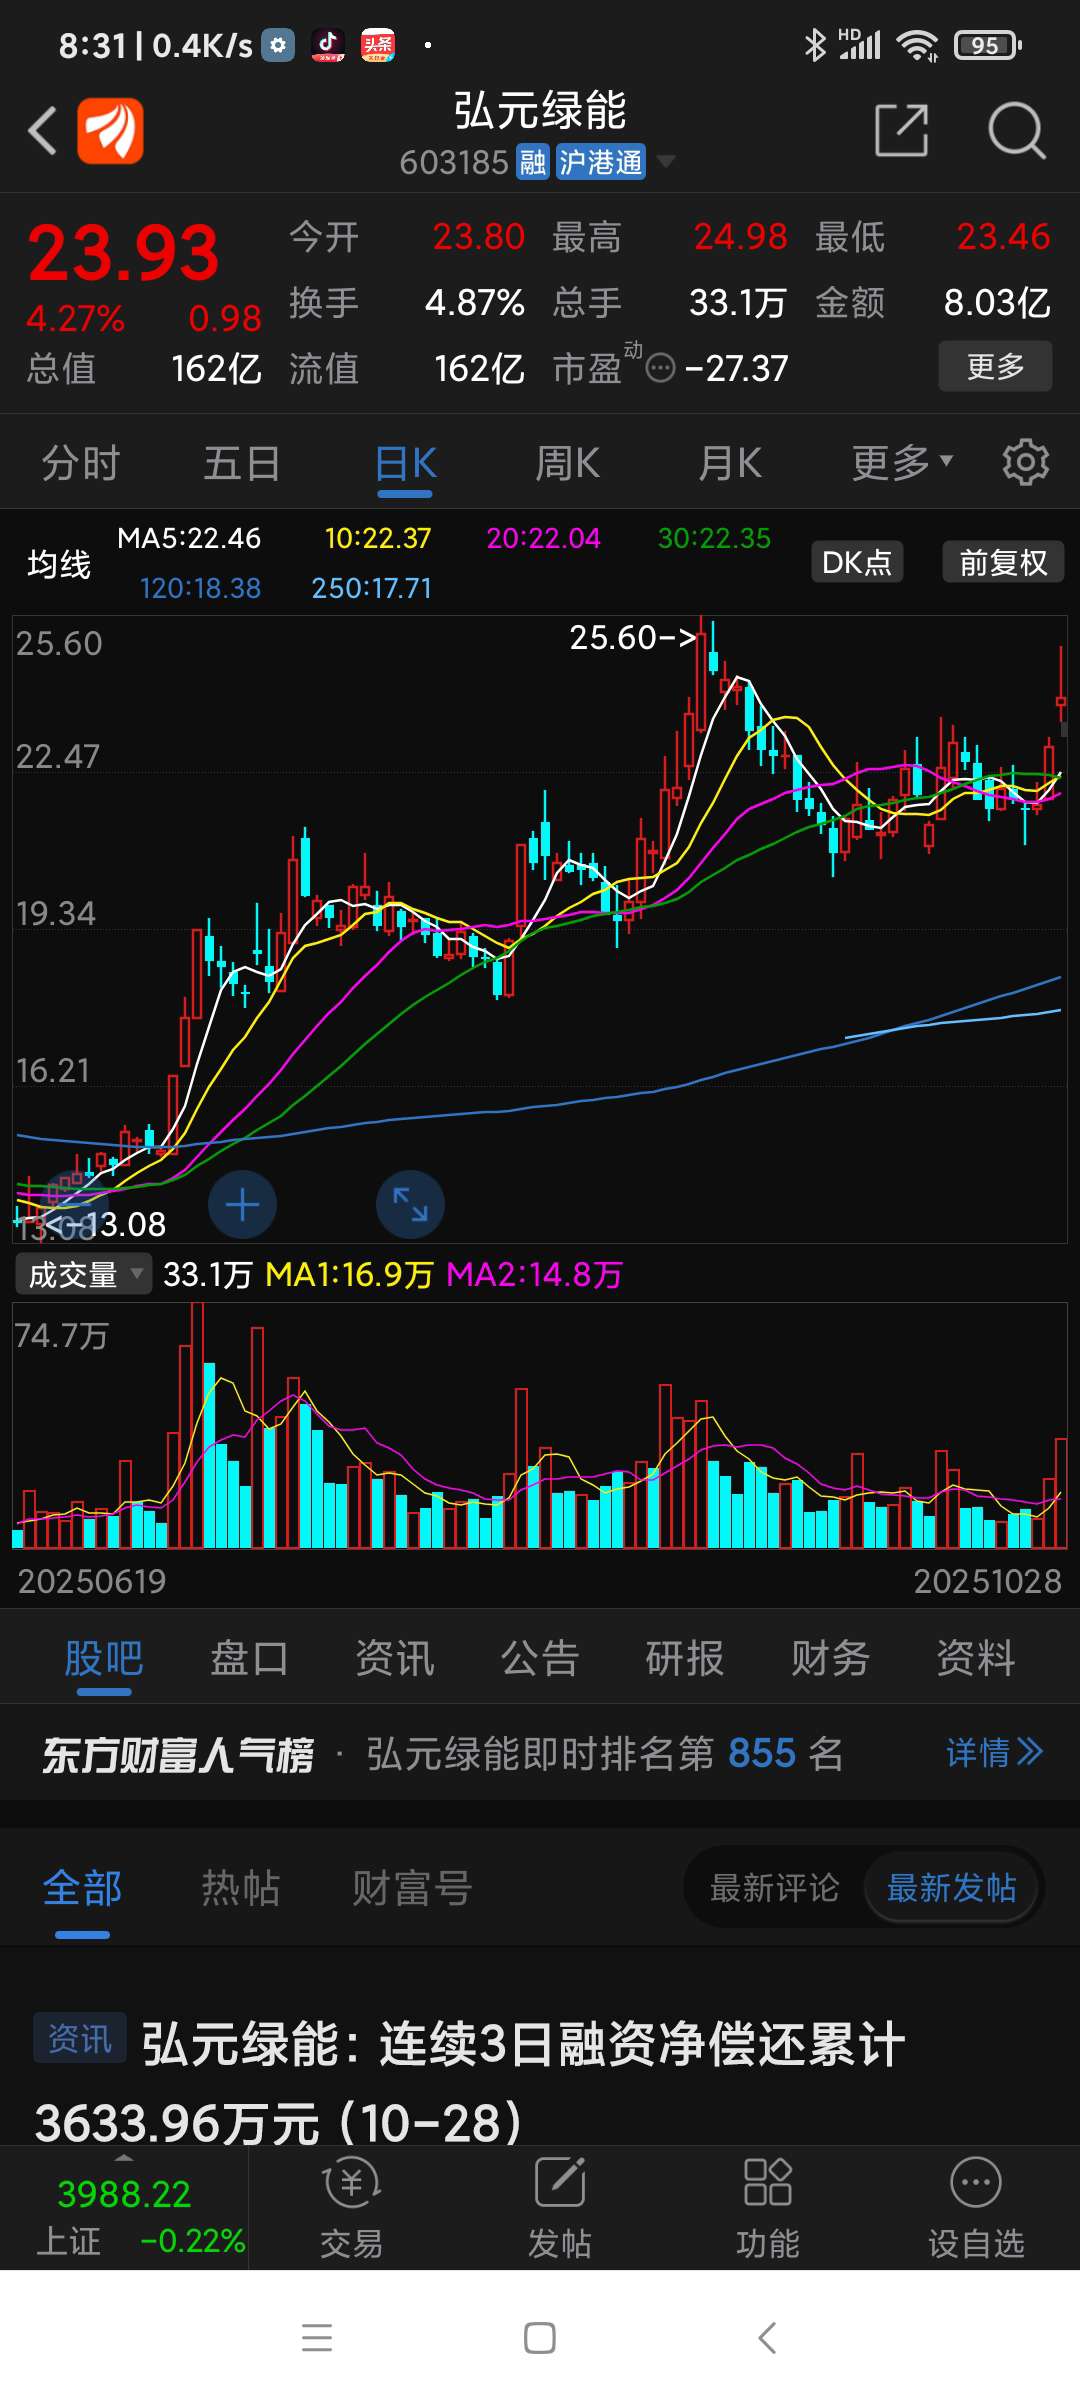Screen dimensions: 1080x2400
Task: Open chart settings gear icon
Action: click(x=1026, y=462)
